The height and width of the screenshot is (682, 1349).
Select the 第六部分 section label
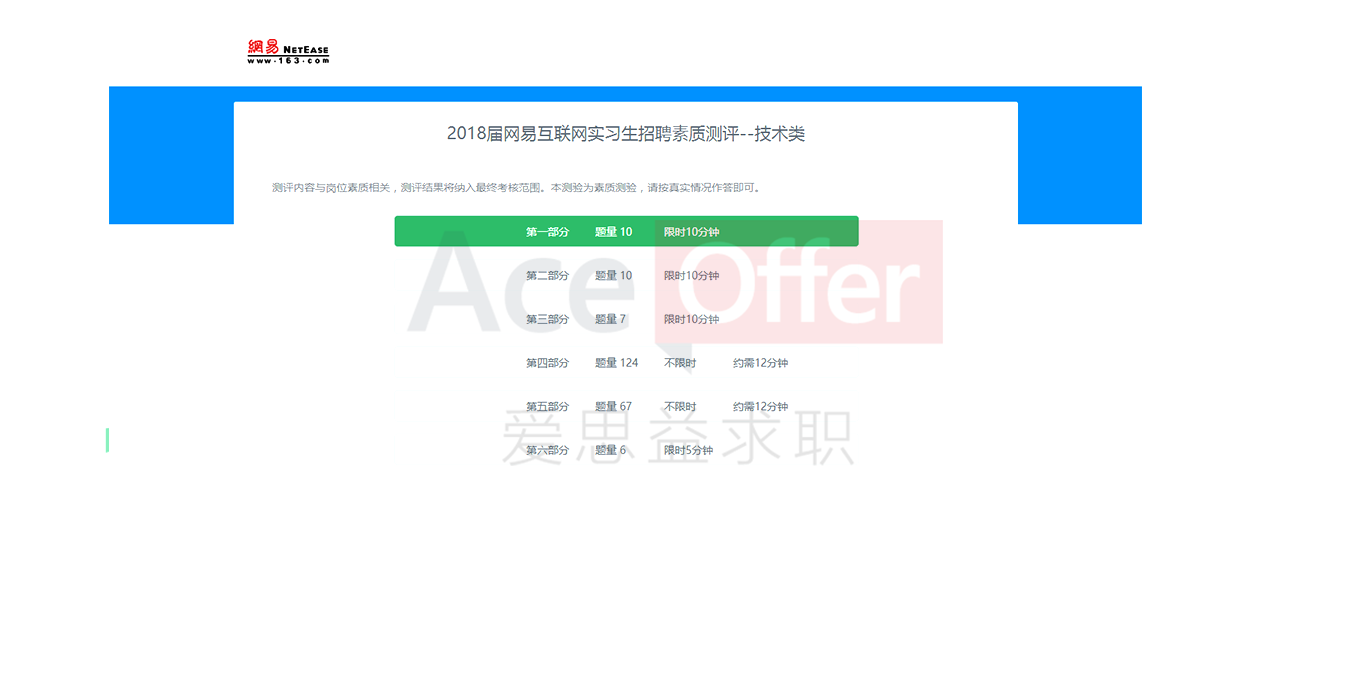coord(547,450)
